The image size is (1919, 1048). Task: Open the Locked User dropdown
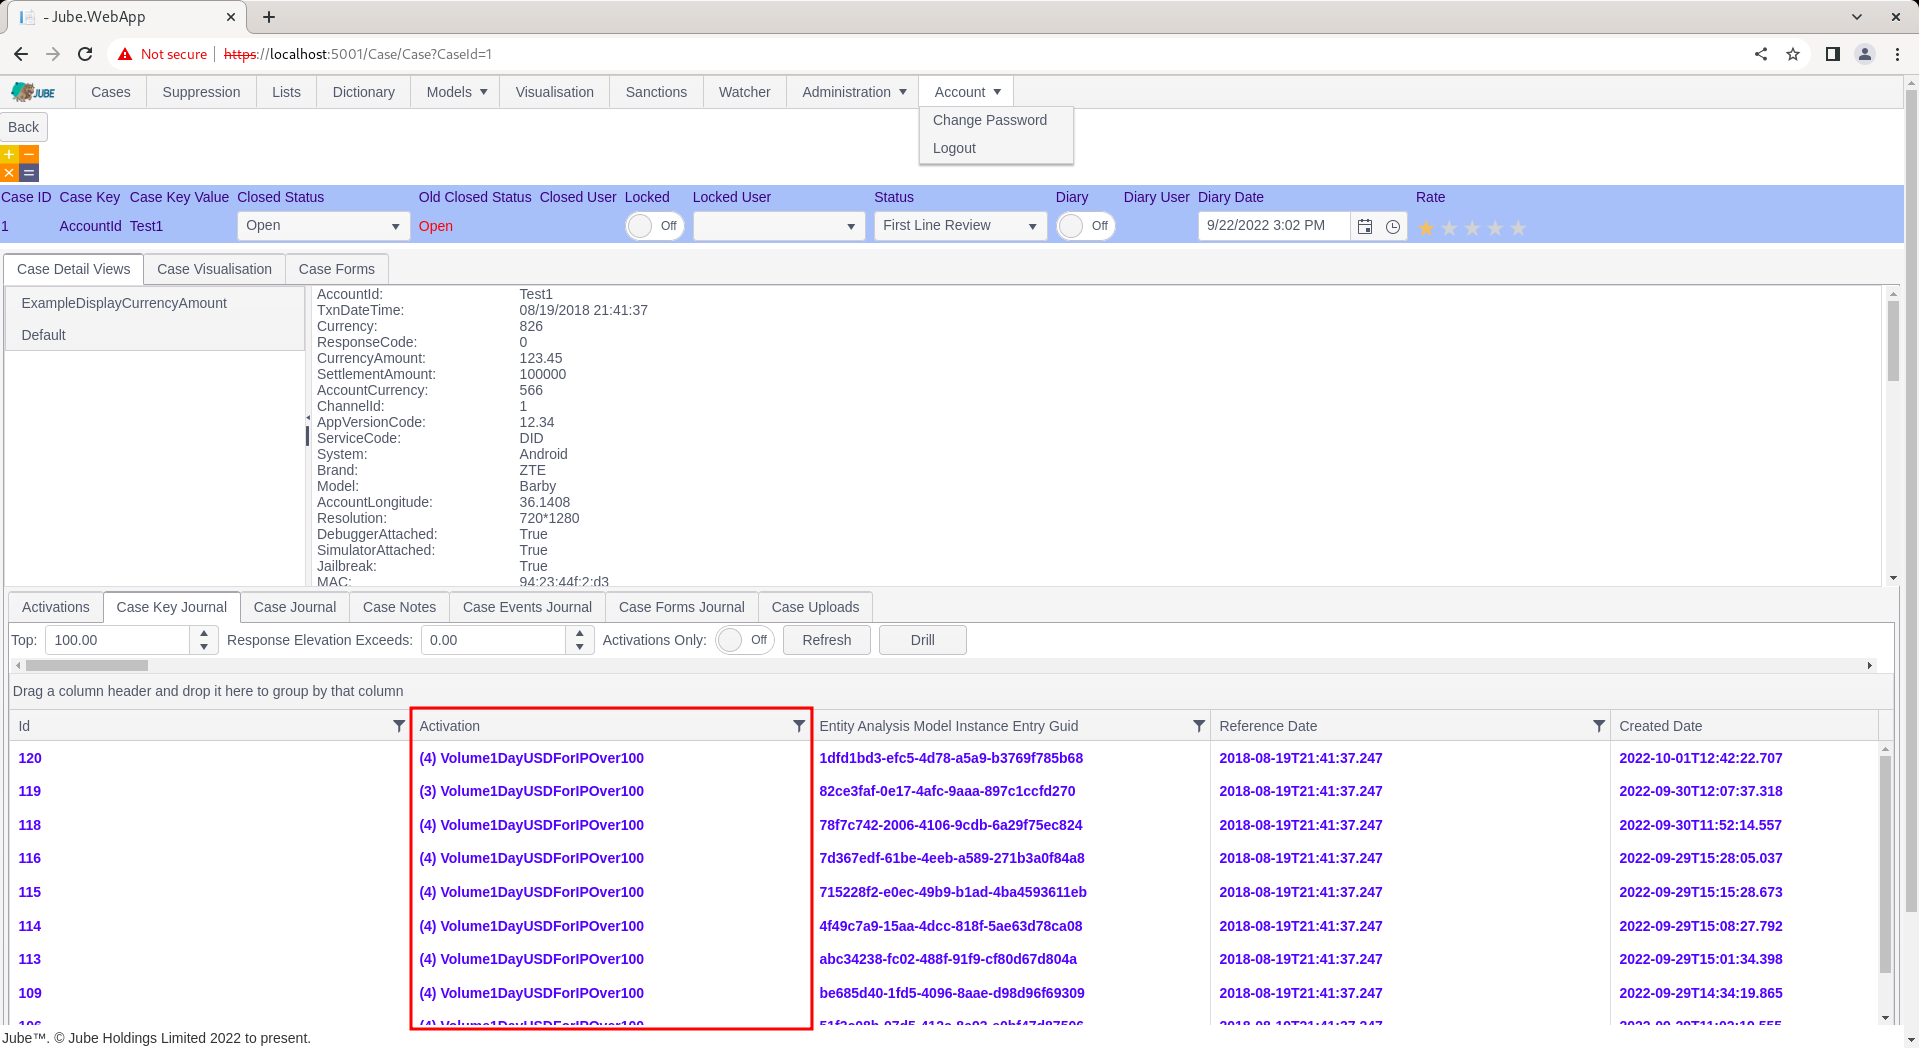pos(778,226)
